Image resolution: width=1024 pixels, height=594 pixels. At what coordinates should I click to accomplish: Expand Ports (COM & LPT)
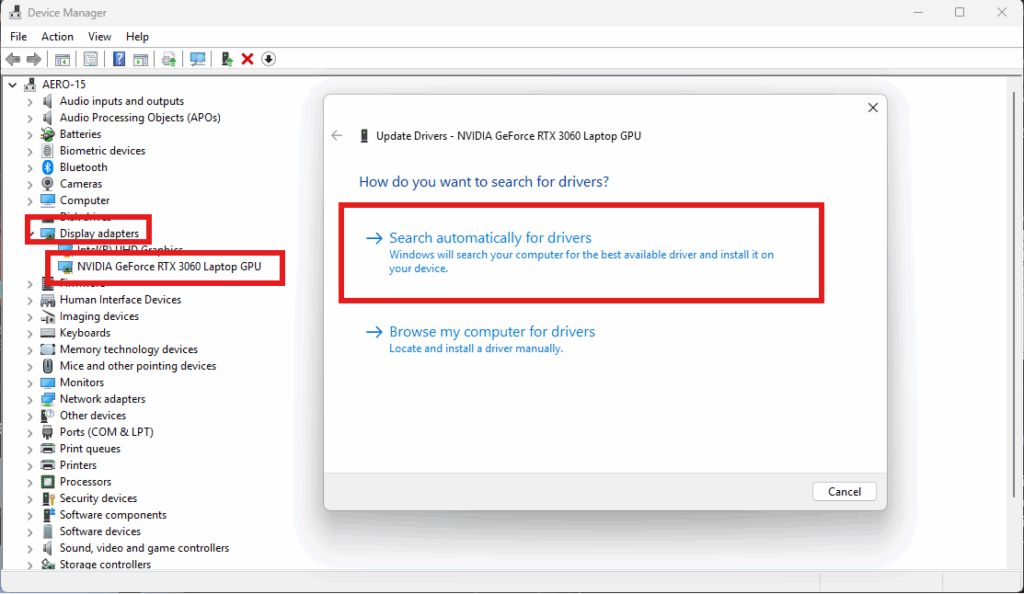coord(29,433)
